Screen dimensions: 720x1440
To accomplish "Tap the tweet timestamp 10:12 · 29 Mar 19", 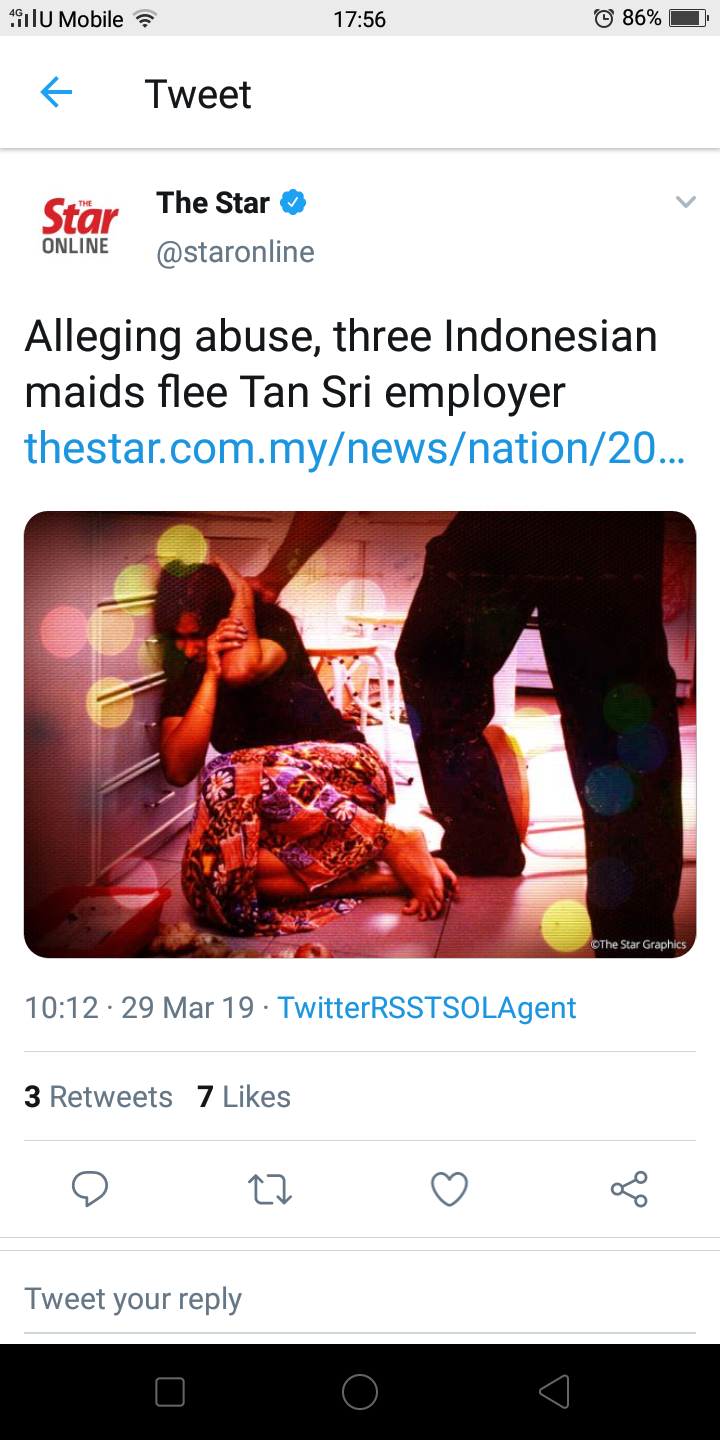I will (x=139, y=1007).
